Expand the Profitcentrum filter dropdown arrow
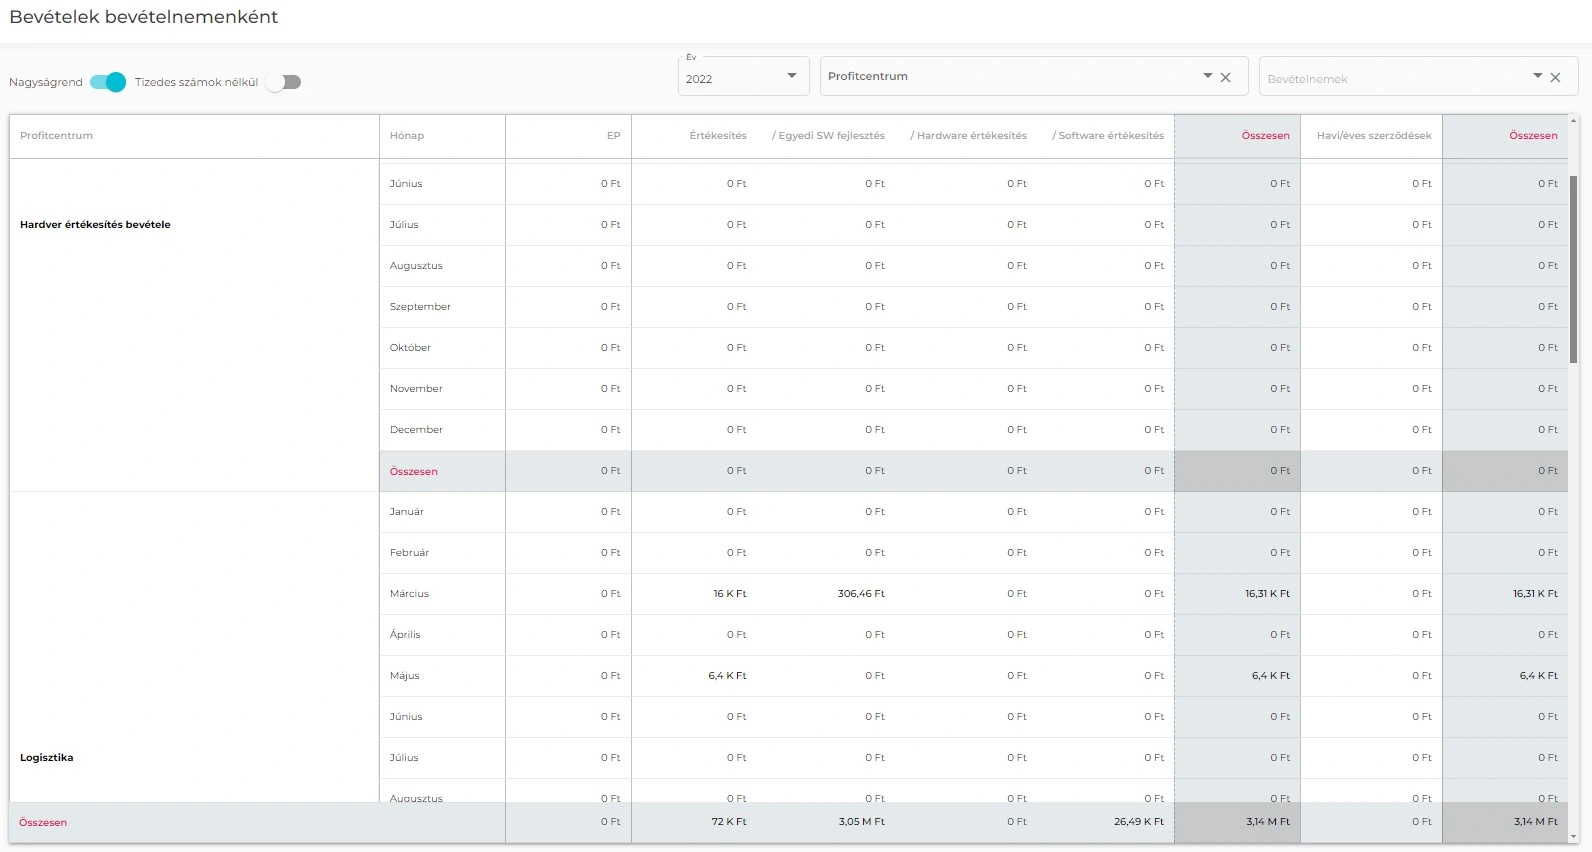The height and width of the screenshot is (852, 1592). [x=1207, y=76]
